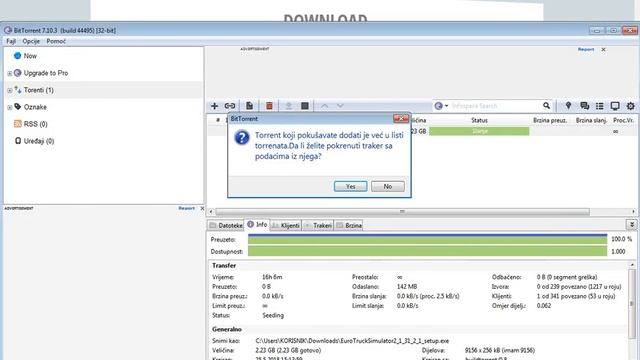Click the green torrent status progress bar
Viewport: 640px width, 360px height.
[479, 131]
